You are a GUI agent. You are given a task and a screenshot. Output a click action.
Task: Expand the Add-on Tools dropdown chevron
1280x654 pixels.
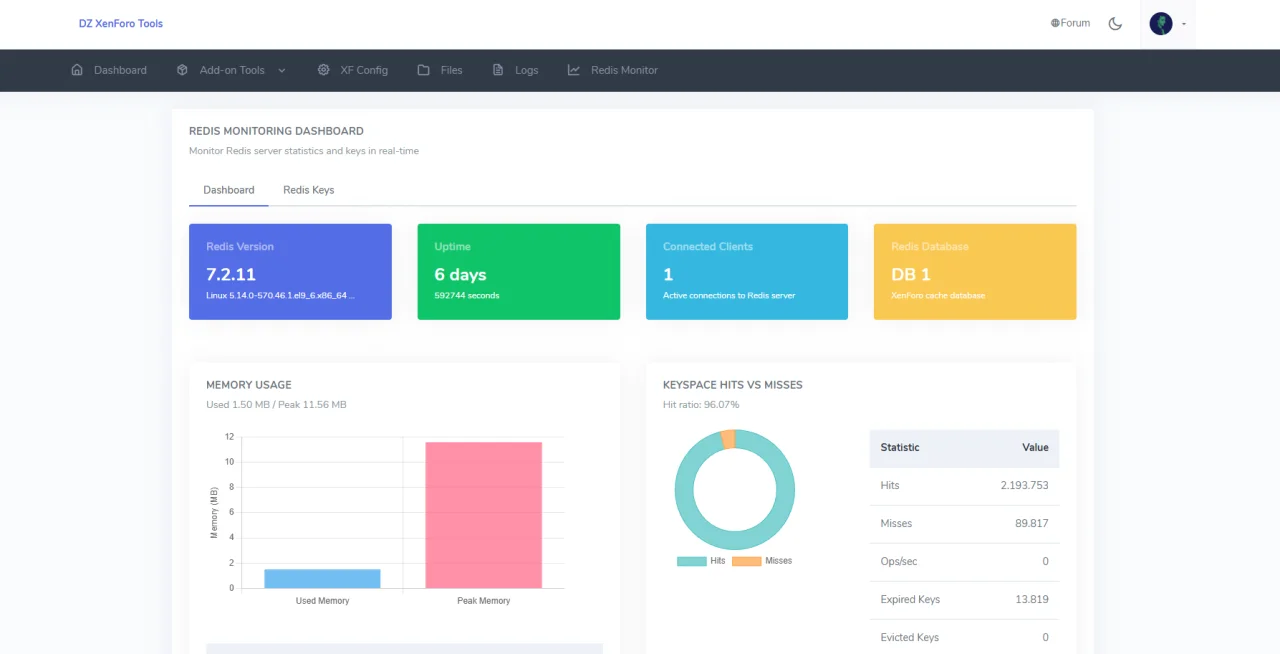coord(282,70)
